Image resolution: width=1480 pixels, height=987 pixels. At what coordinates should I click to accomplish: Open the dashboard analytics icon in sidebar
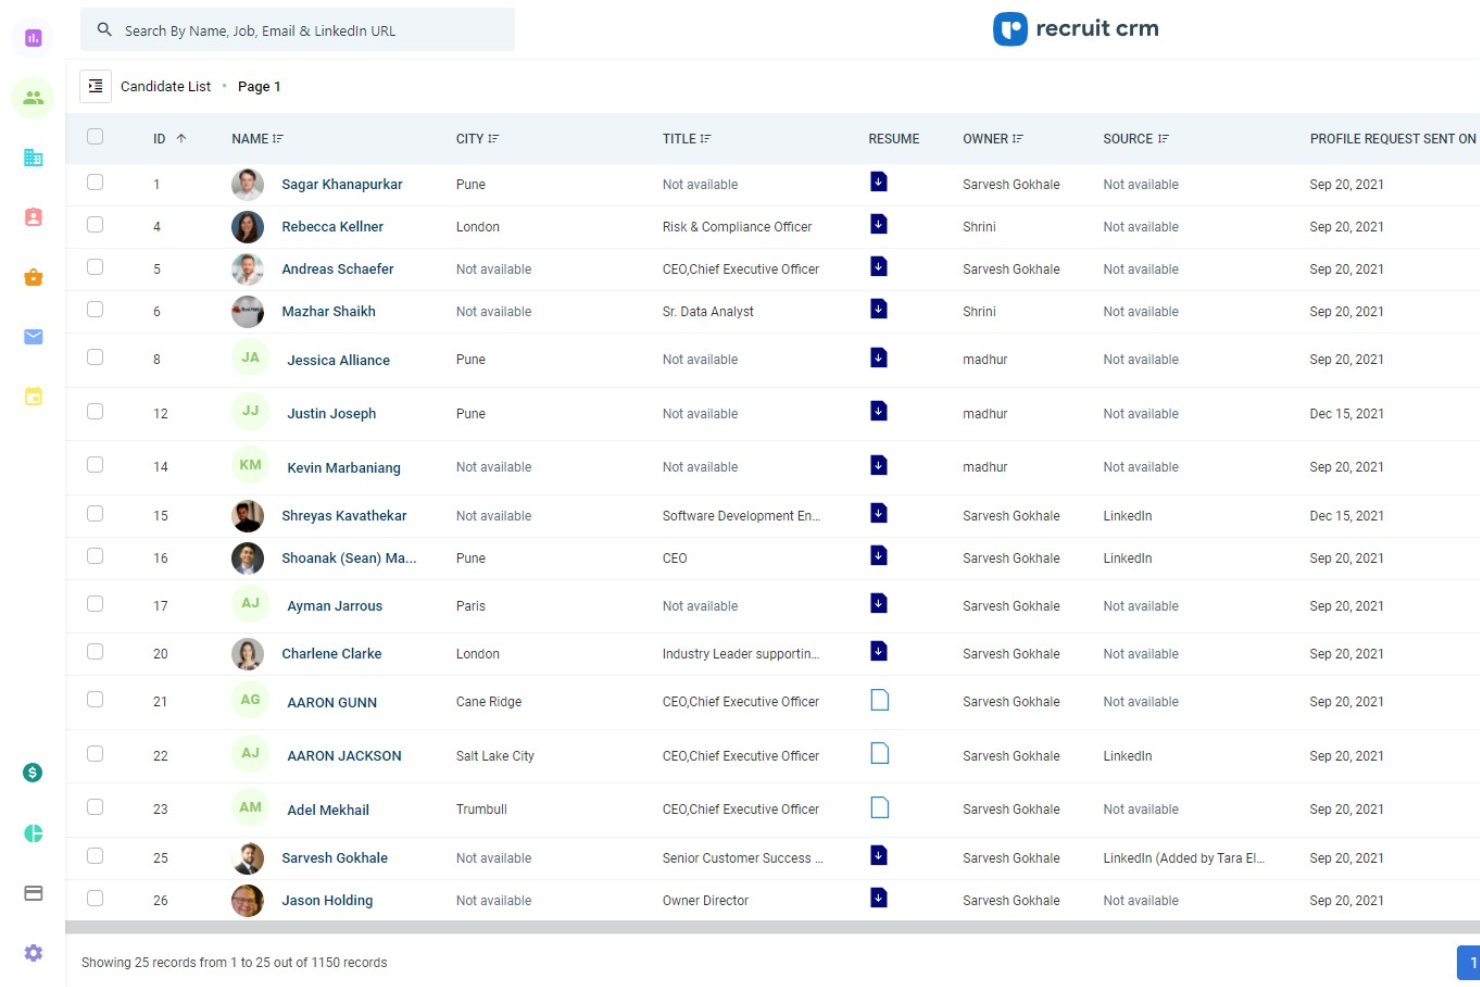click(33, 38)
